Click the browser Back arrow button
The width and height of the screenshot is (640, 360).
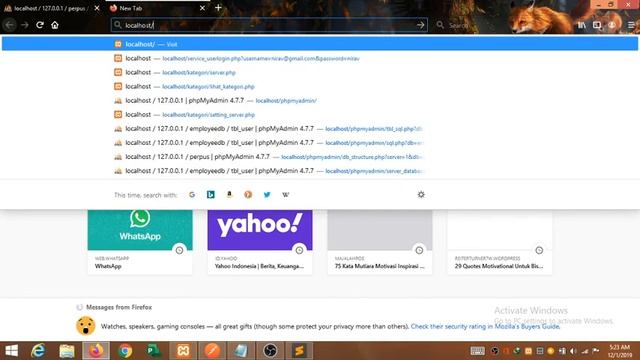(10, 25)
